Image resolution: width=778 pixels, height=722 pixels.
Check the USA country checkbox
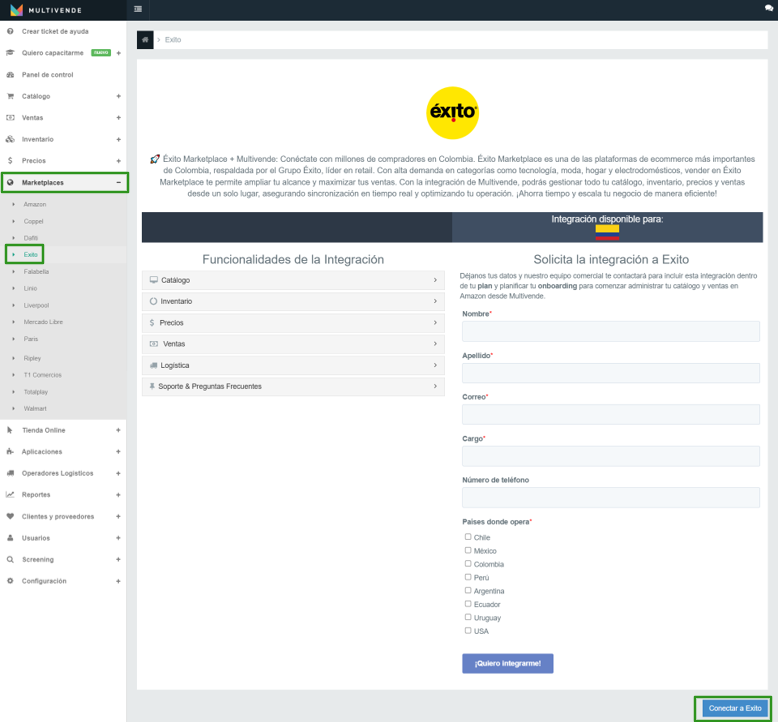(x=468, y=631)
